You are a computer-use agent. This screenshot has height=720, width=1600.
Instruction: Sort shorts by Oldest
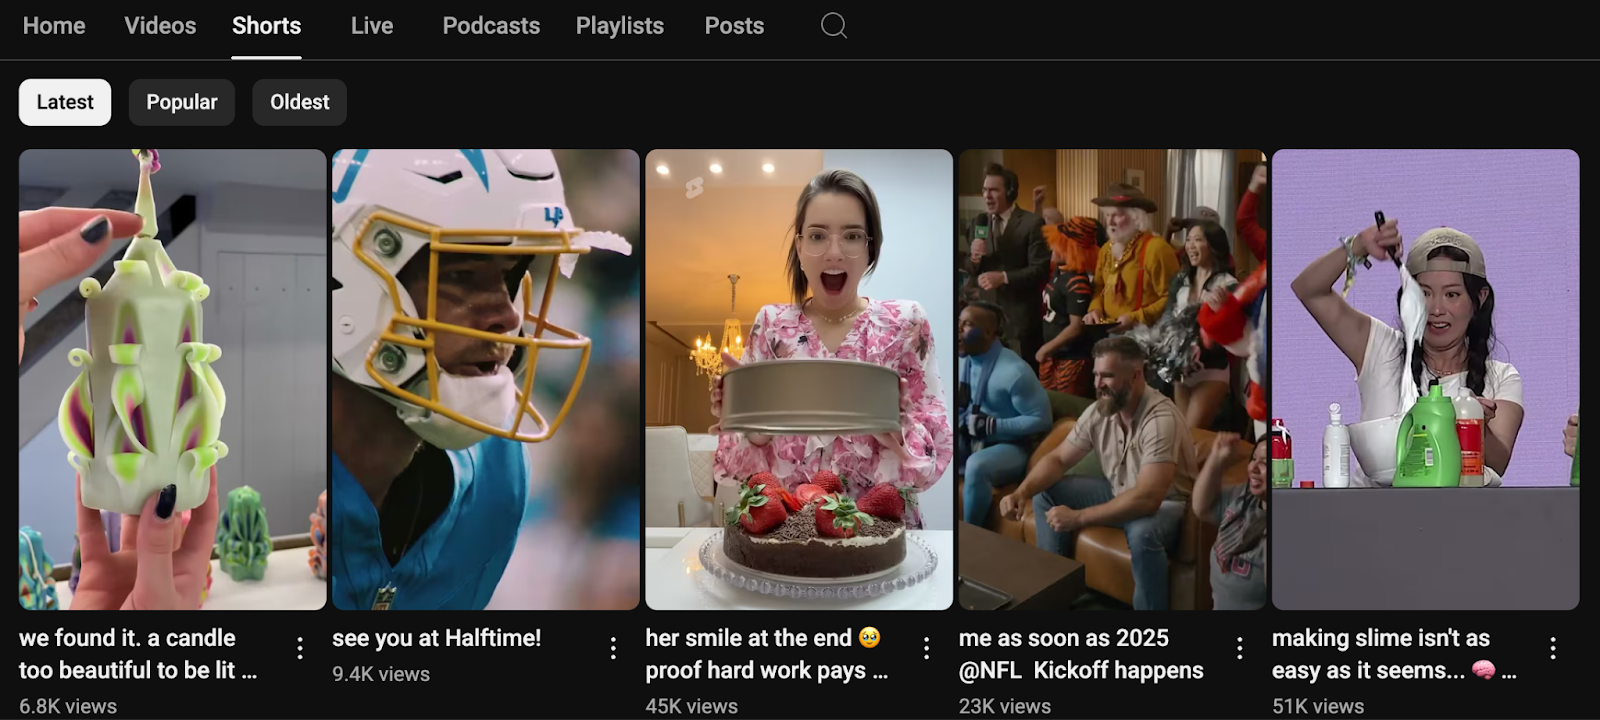299,102
